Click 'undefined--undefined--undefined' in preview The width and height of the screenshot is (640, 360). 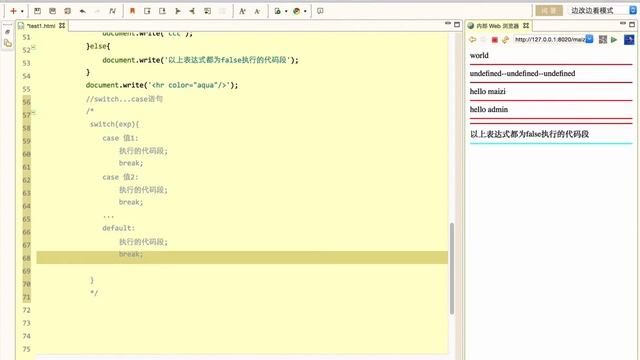pyautogui.click(x=522, y=73)
